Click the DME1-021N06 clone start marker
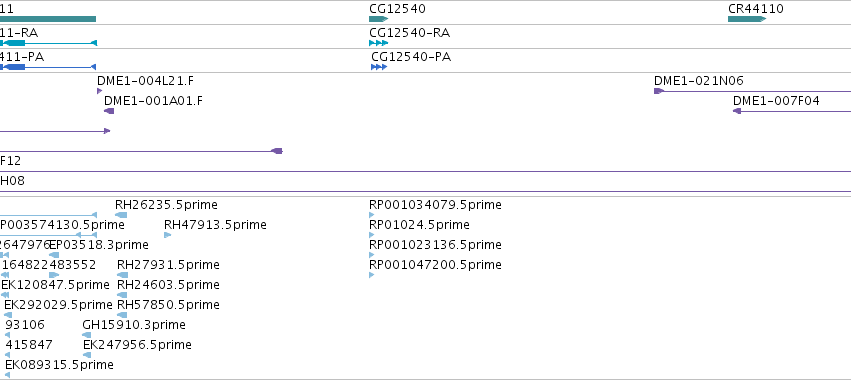The height and width of the screenshot is (380, 851). click(659, 91)
